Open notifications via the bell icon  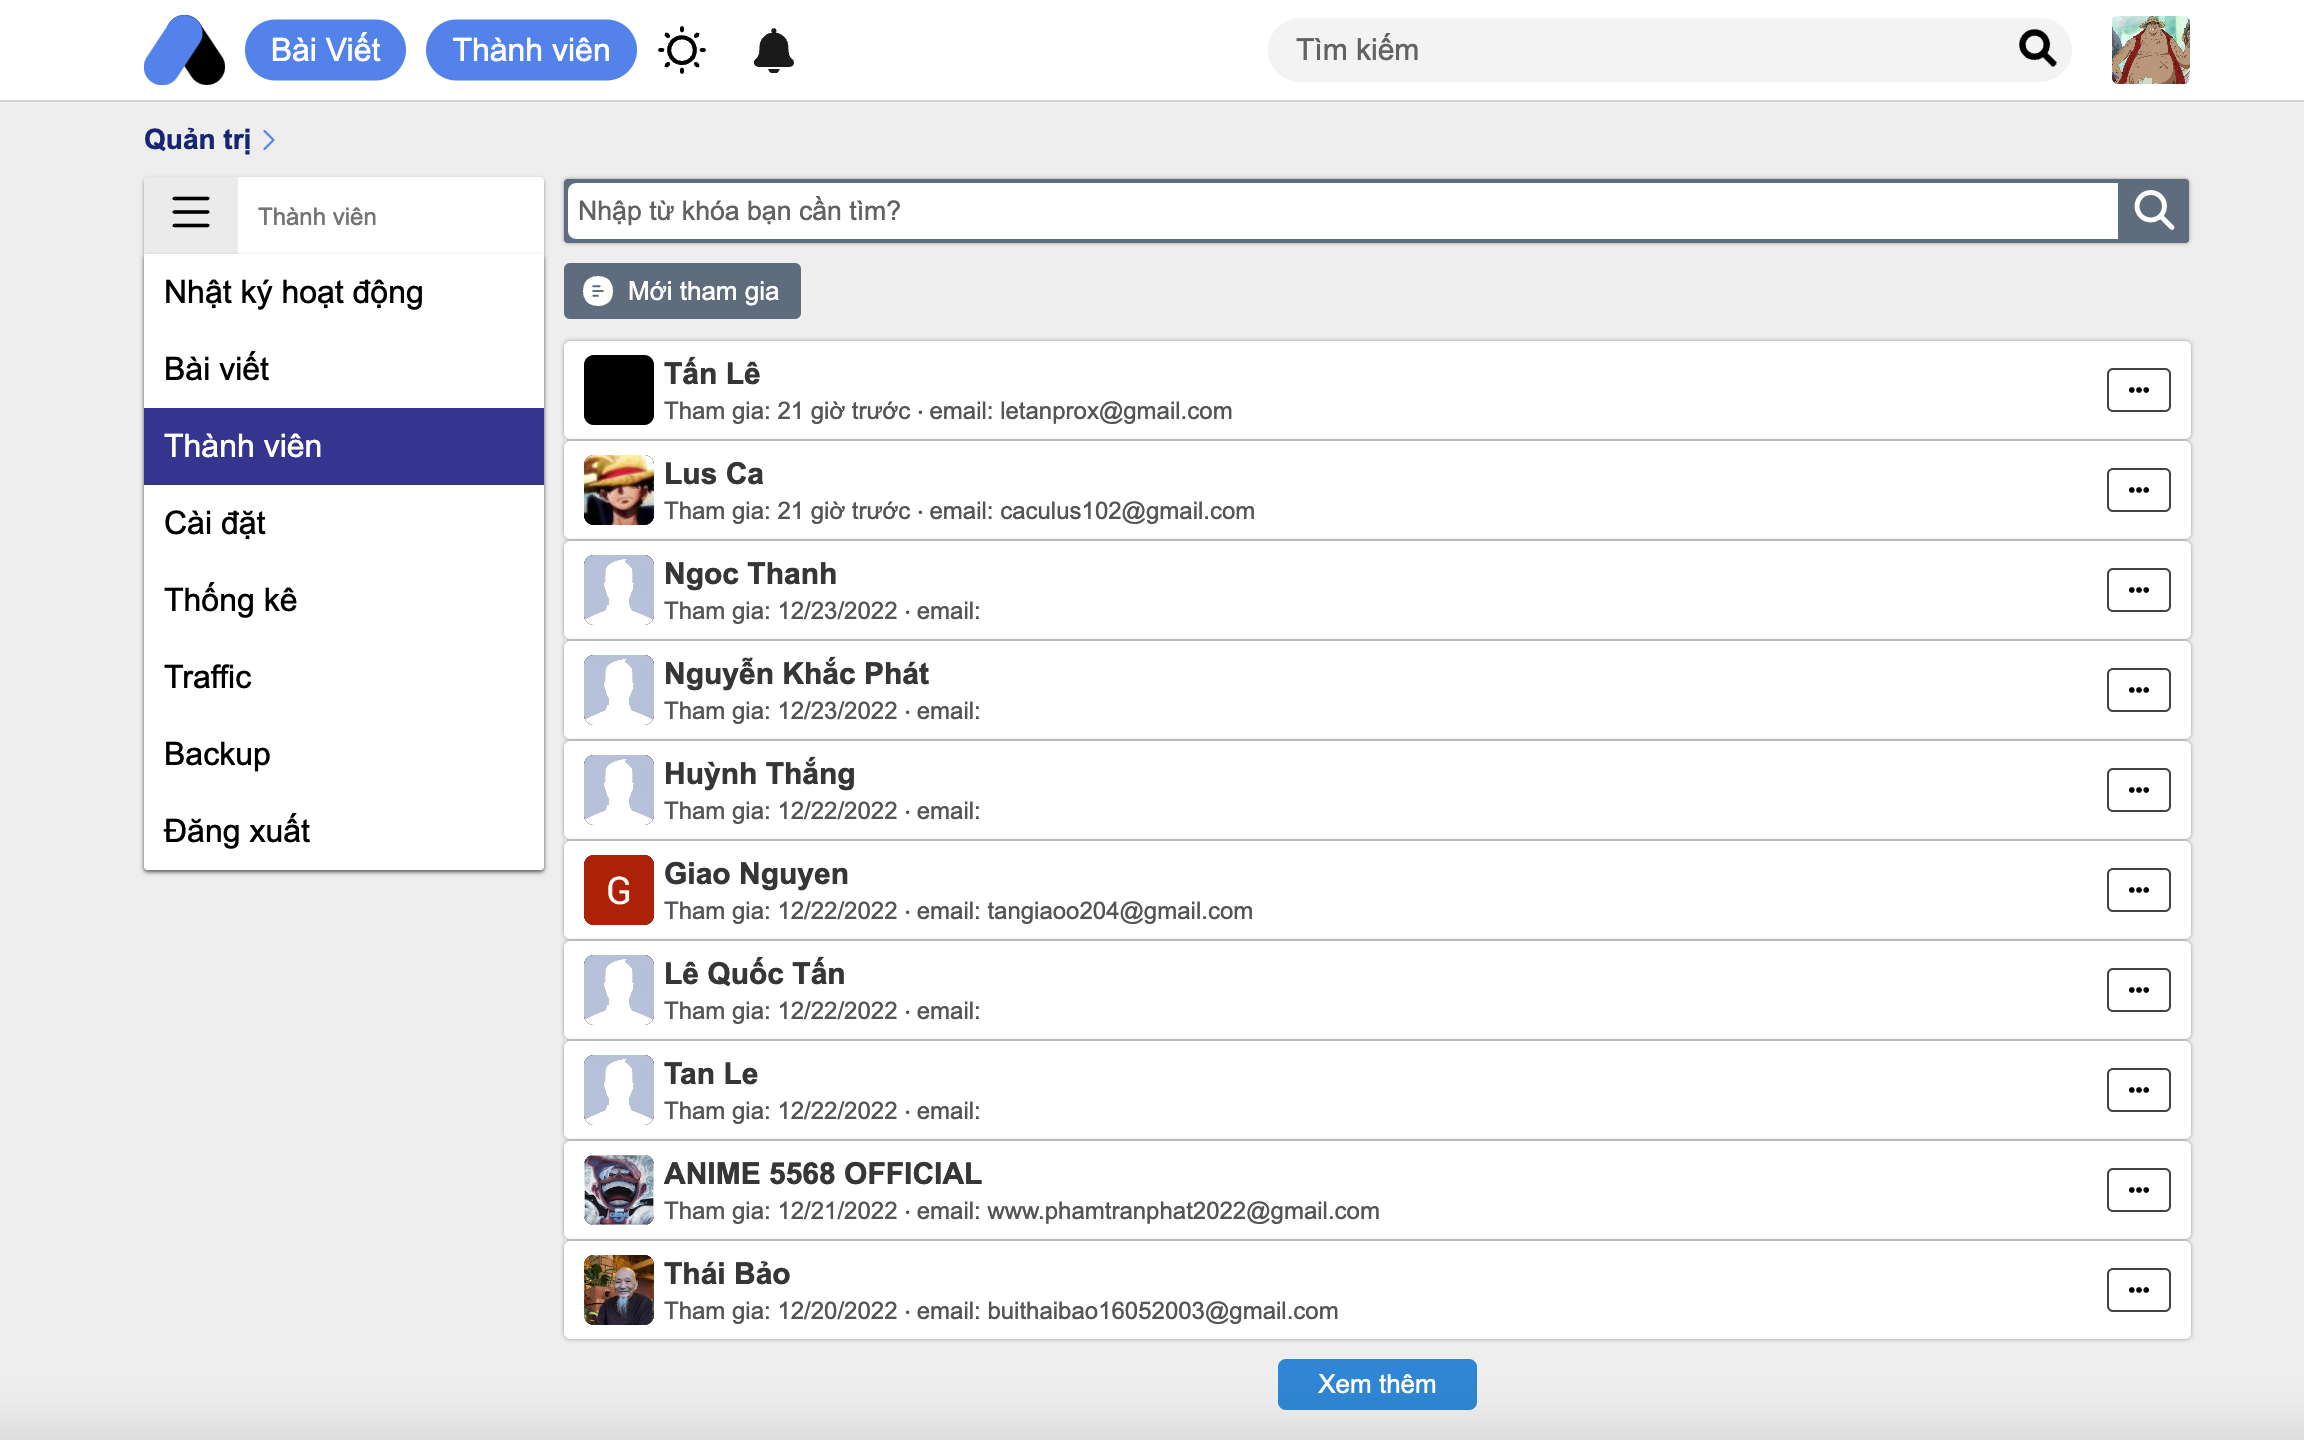775,49
